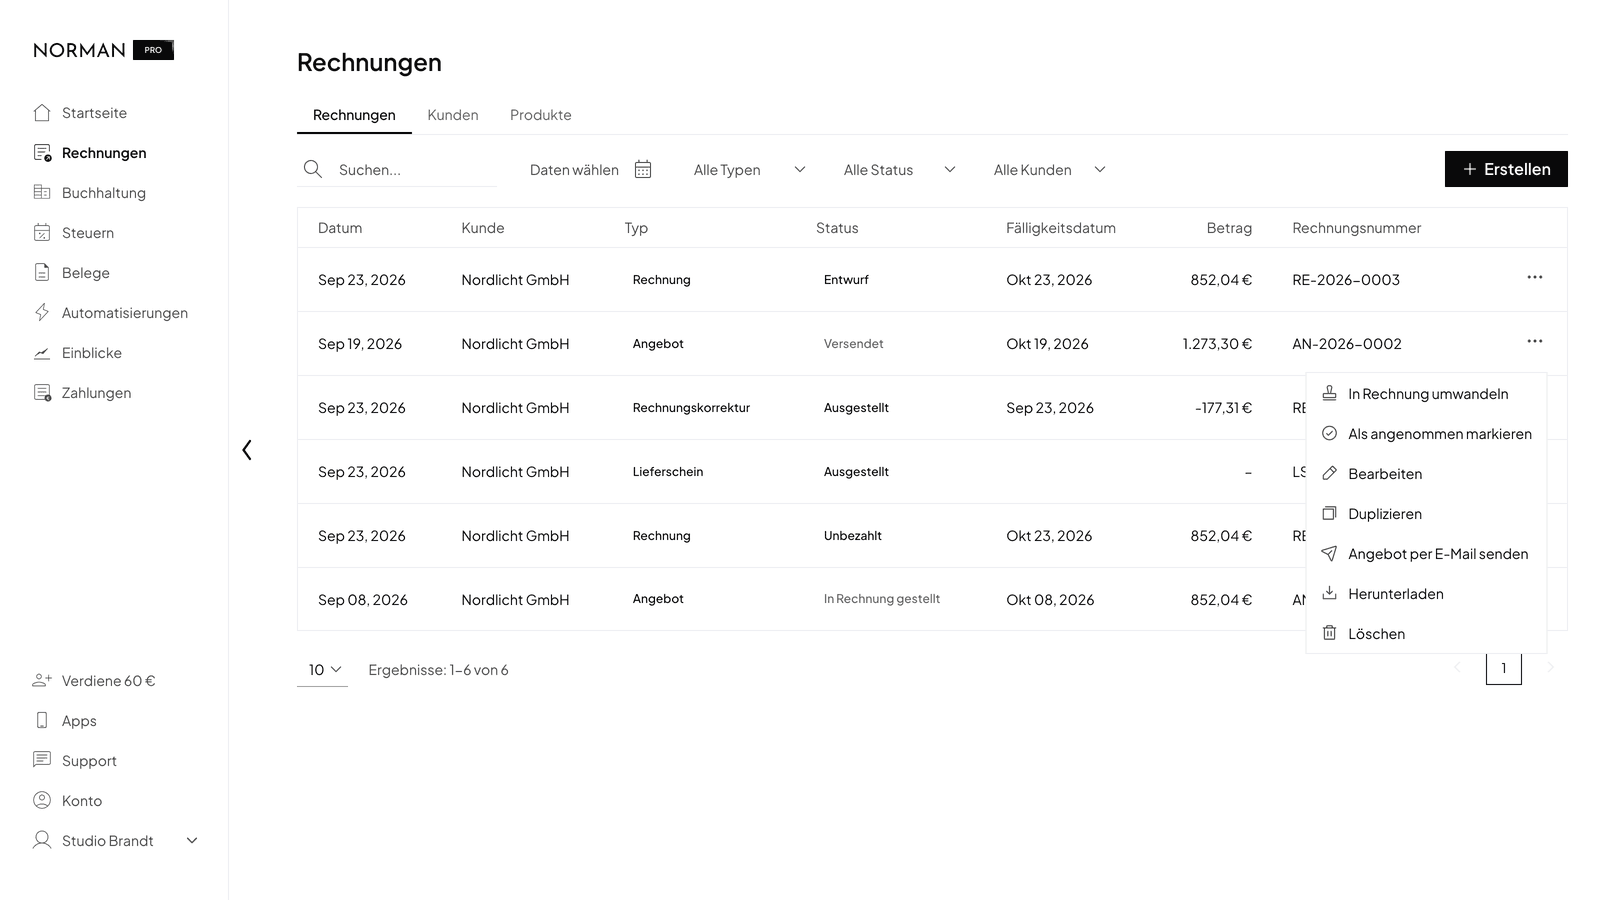This screenshot has width=1600, height=900.
Task: Click the search magnifier icon
Action: click(313, 169)
